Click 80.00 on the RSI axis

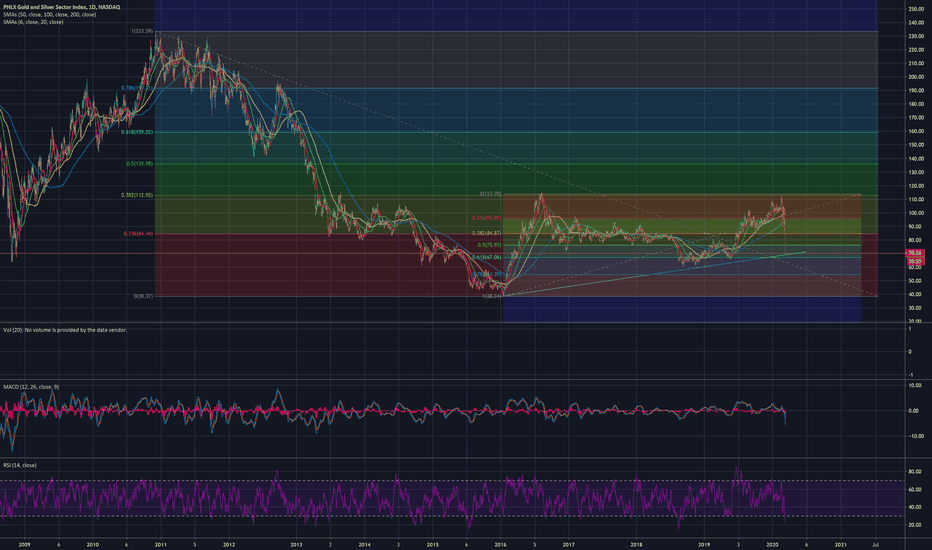(915, 472)
